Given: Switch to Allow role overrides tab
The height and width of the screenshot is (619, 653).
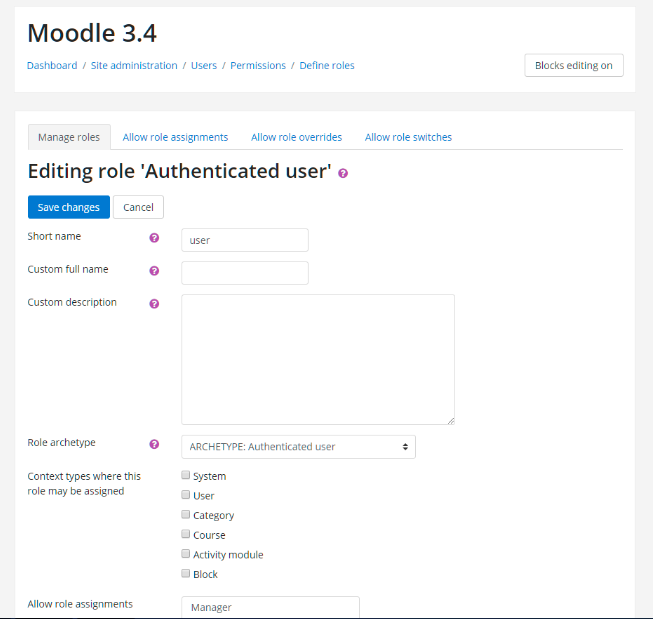Looking at the screenshot, I should [x=297, y=137].
